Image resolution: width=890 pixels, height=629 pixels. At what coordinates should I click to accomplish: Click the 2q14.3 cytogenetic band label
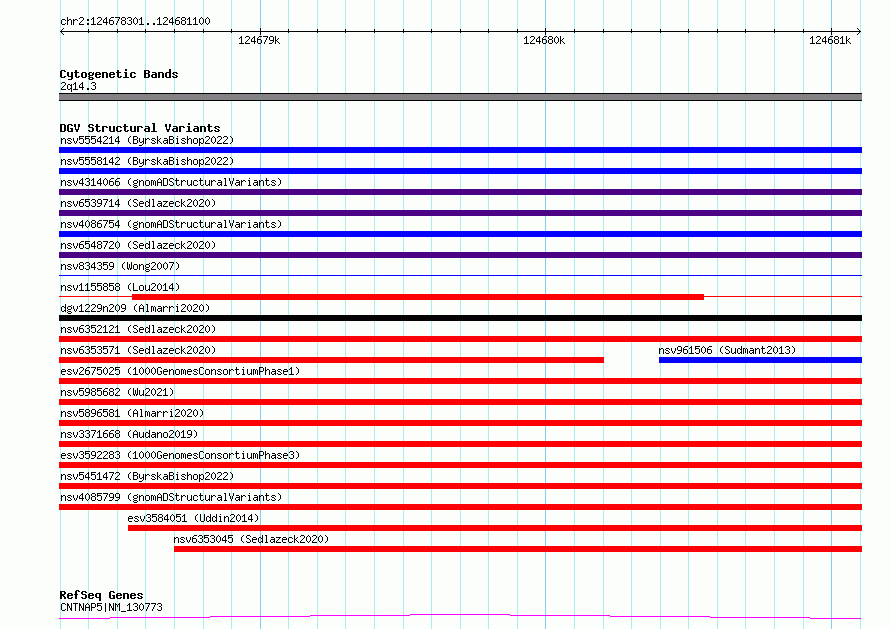[x=78, y=86]
